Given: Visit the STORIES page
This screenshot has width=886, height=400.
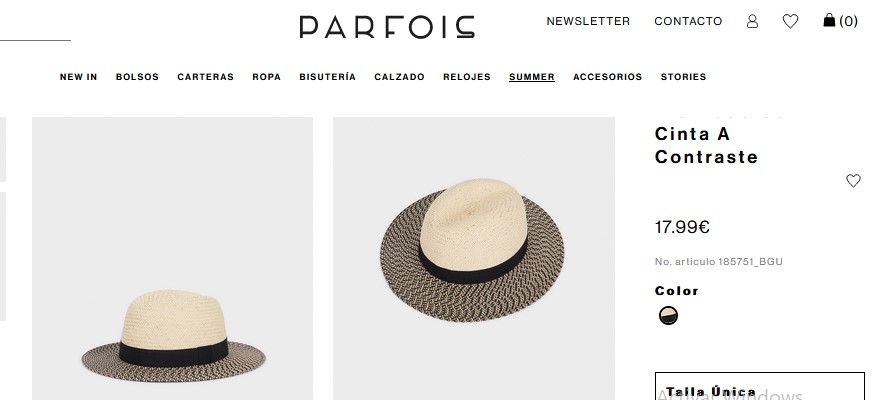Looking at the screenshot, I should [x=684, y=77].
